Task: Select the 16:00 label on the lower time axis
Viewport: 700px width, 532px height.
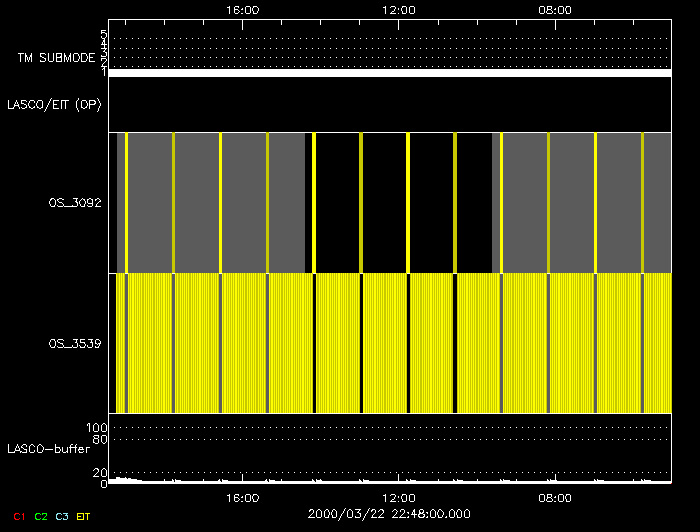Action: click(x=242, y=498)
